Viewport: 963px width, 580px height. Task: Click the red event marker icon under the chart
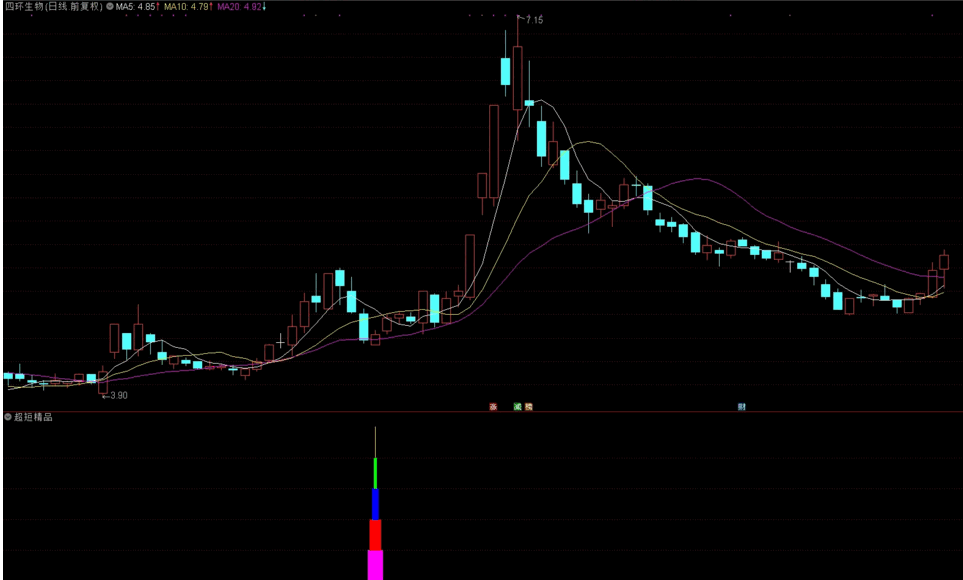click(x=493, y=407)
